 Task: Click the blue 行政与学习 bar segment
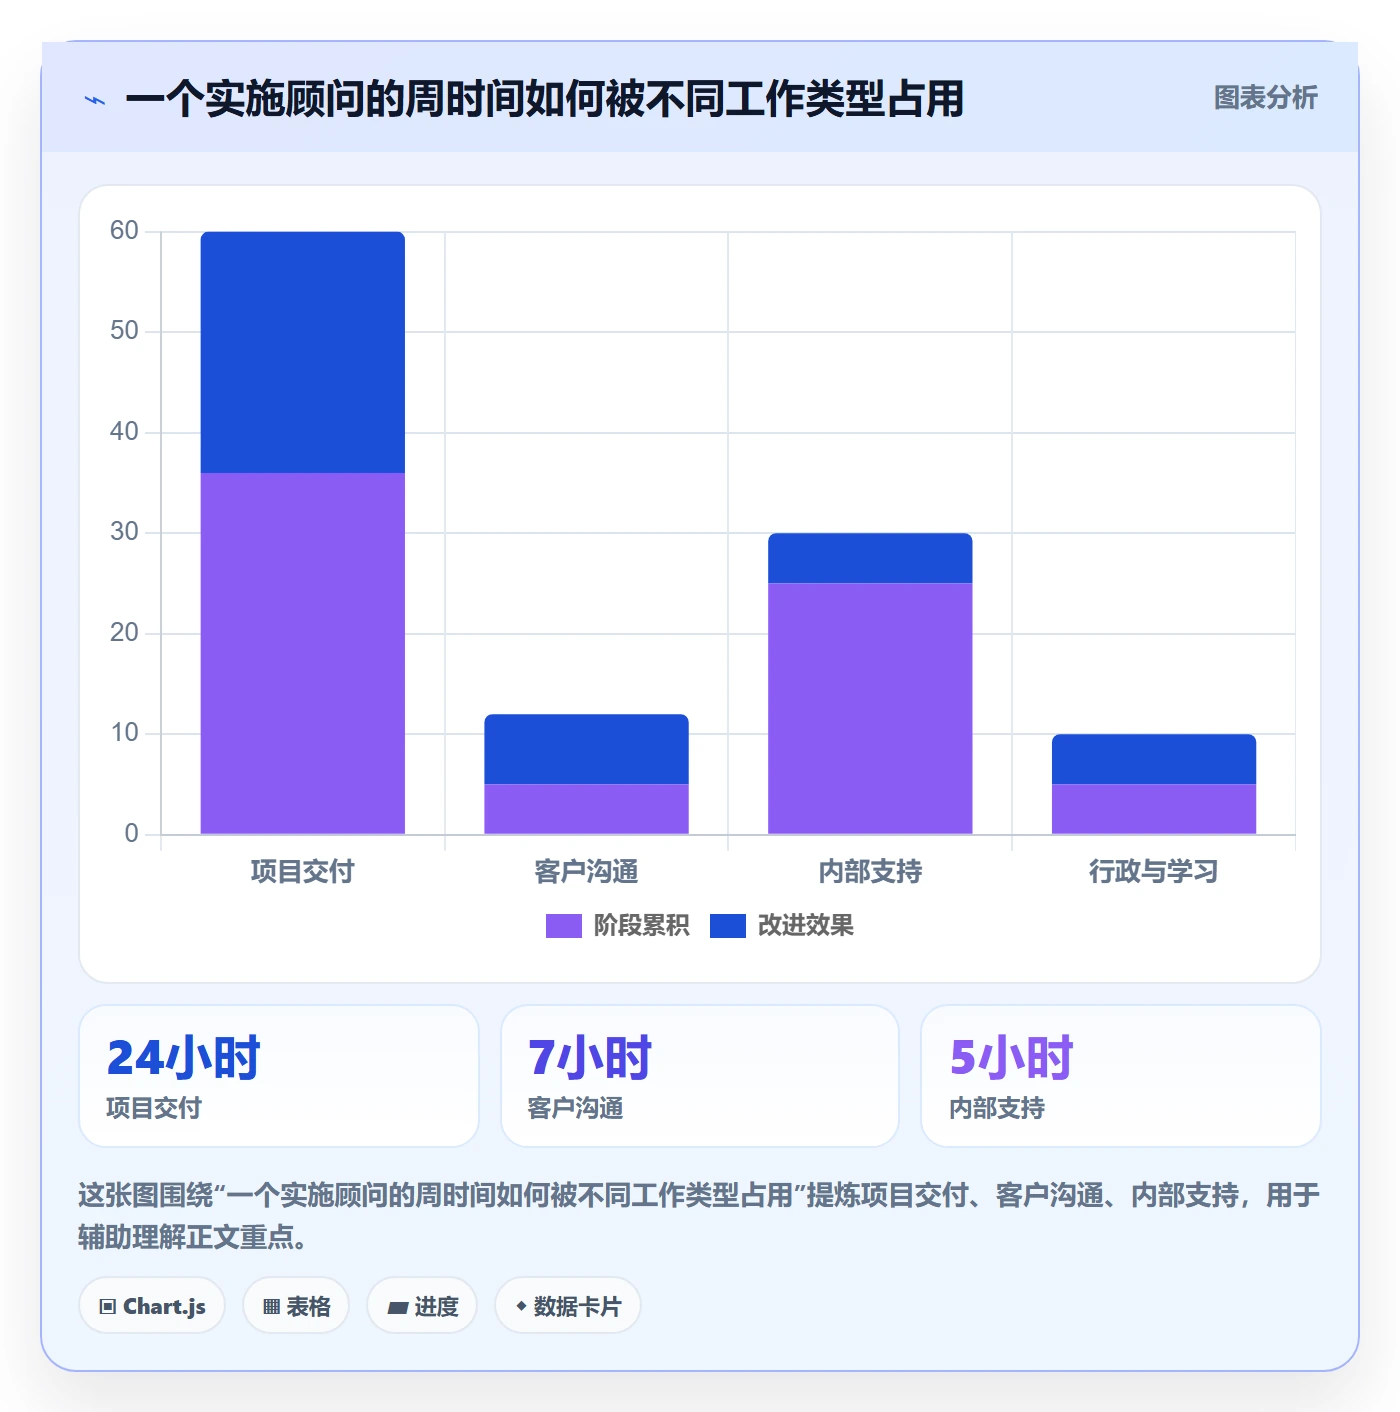(1154, 759)
